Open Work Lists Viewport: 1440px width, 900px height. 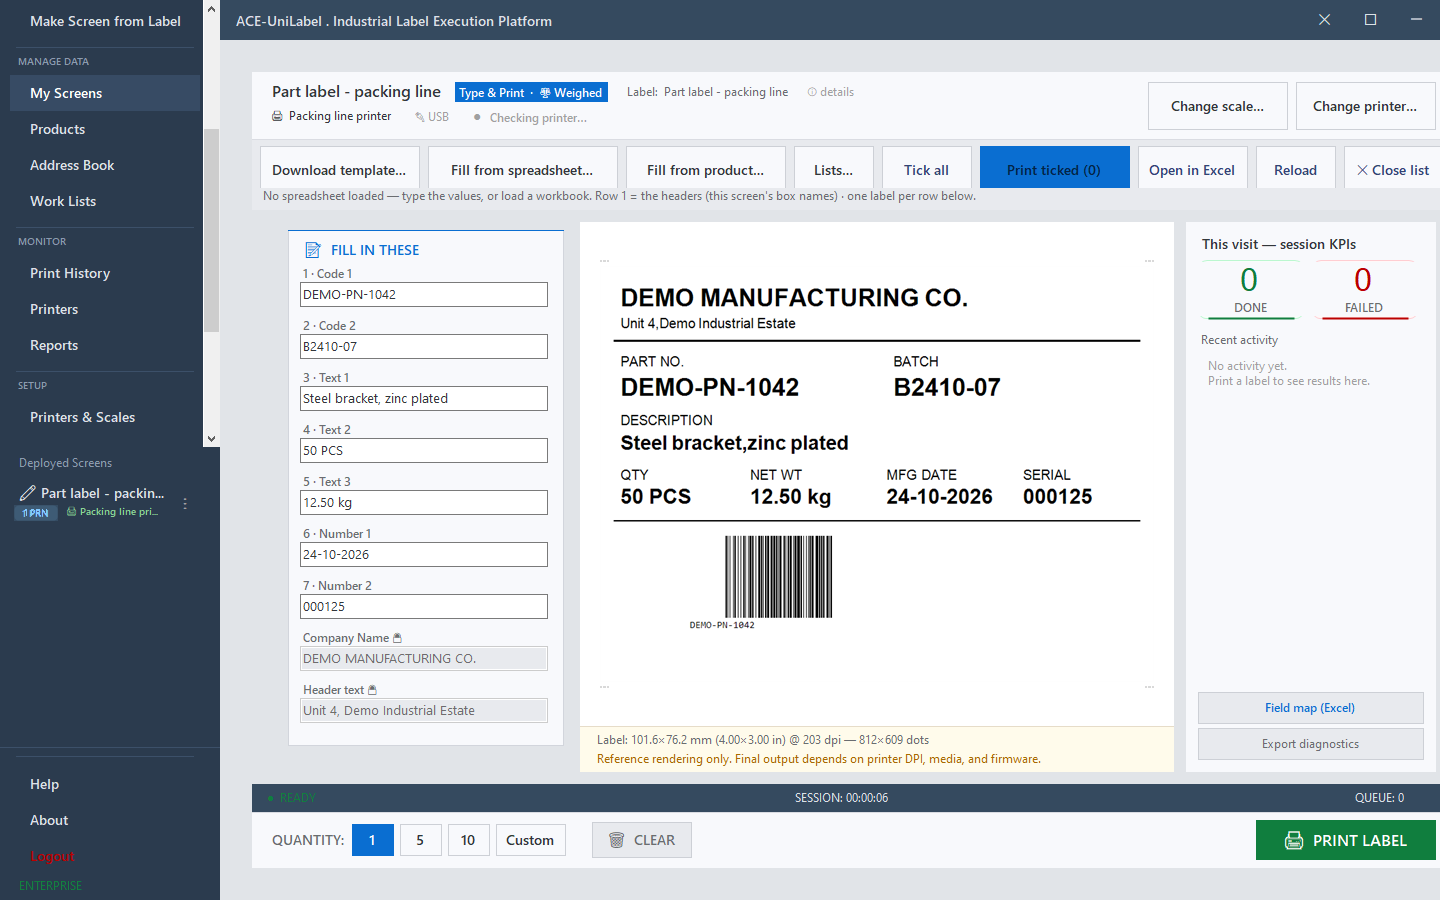click(105, 201)
